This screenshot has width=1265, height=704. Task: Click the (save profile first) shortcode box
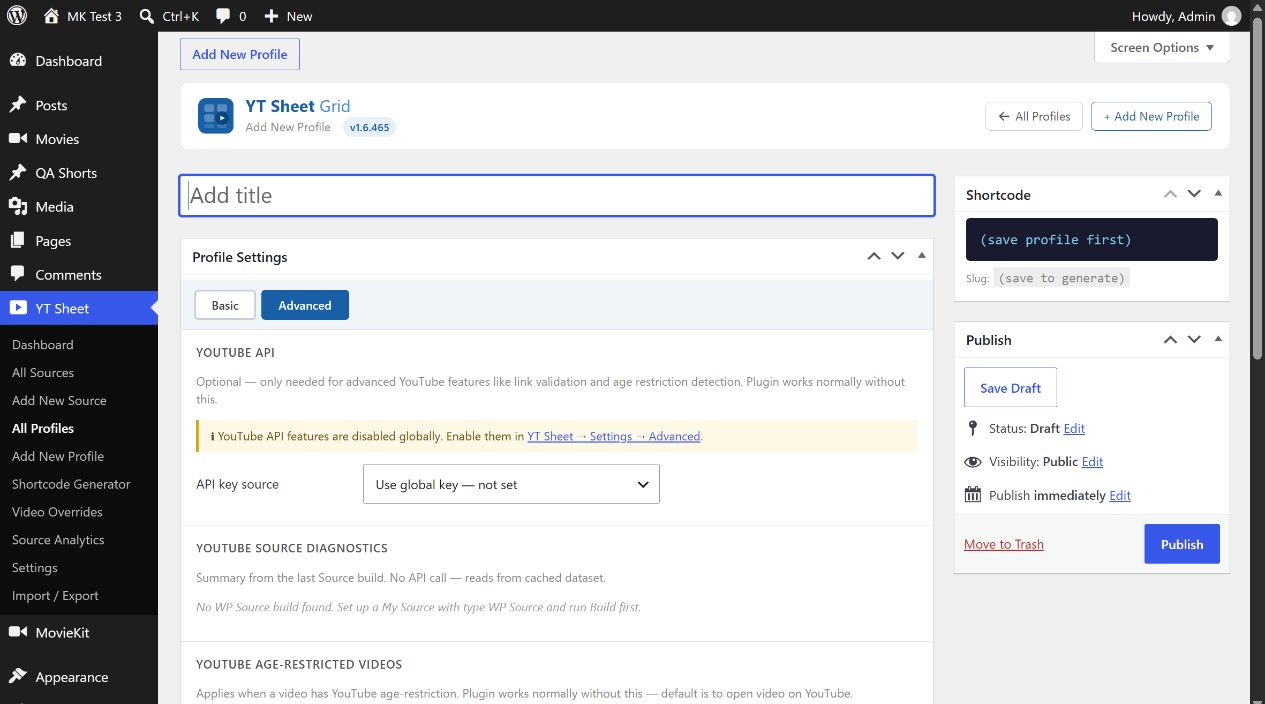coord(1092,240)
